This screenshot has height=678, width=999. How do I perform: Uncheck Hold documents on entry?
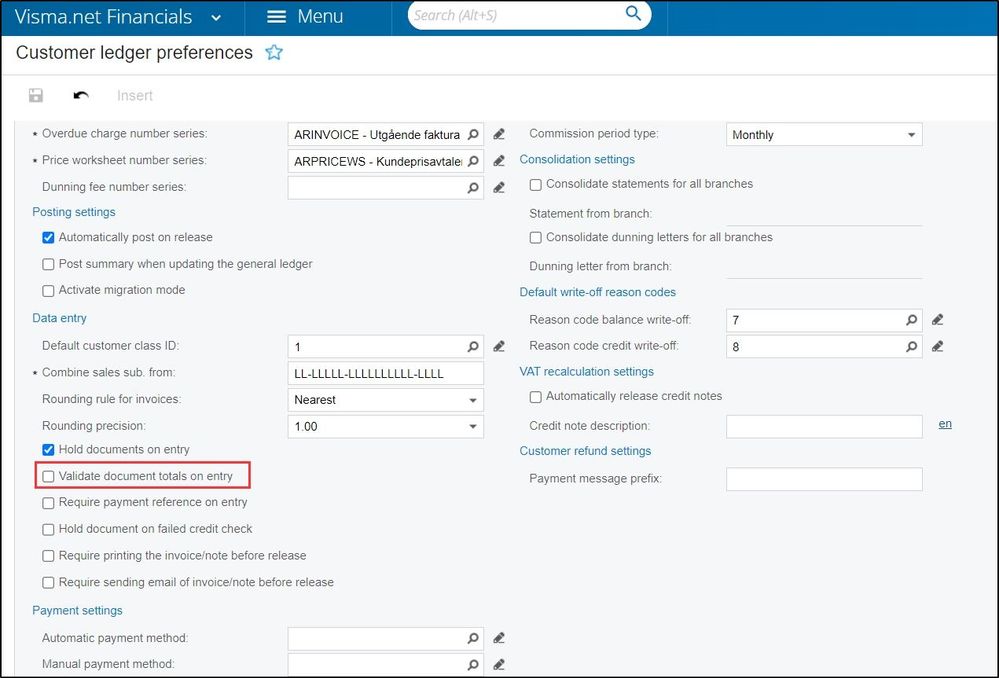point(48,450)
